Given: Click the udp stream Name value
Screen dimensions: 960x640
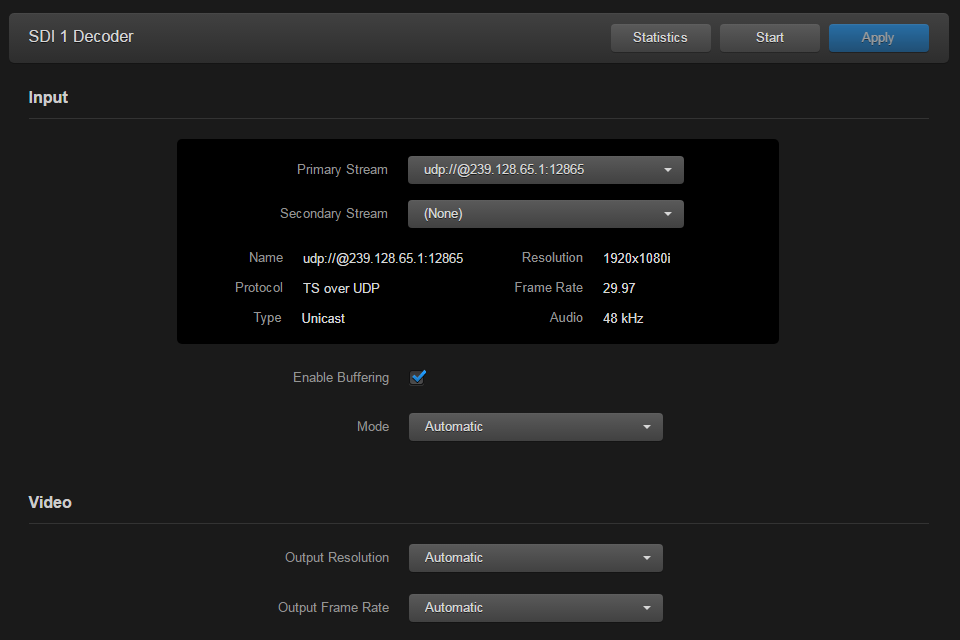Looking at the screenshot, I should [382, 257].
